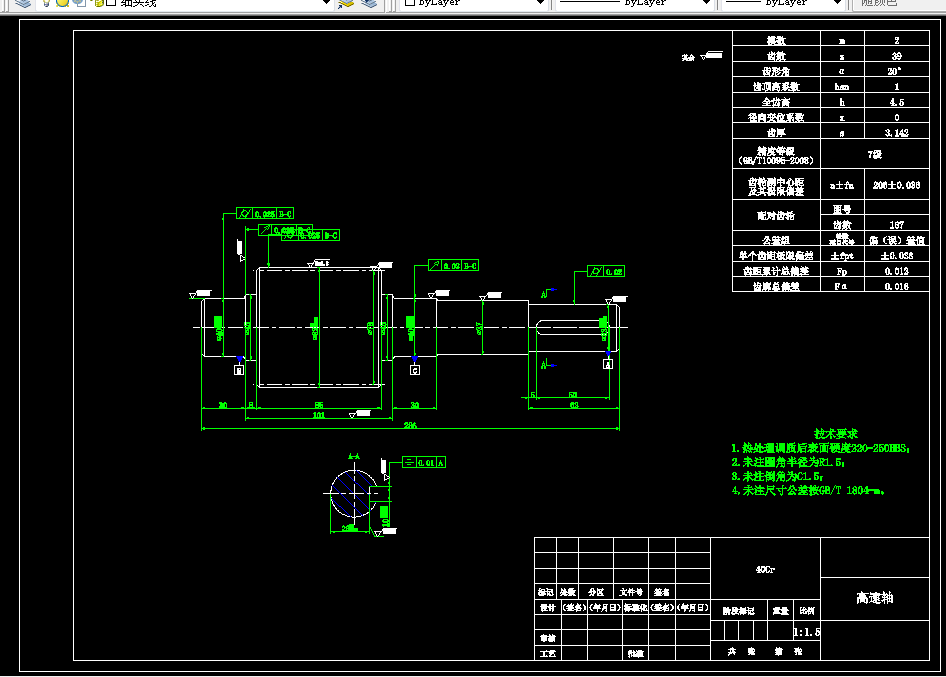Viewport: 946px width, 677px height.
Task: Select the part name 高速轴 in title block
Action: [875, 598]
